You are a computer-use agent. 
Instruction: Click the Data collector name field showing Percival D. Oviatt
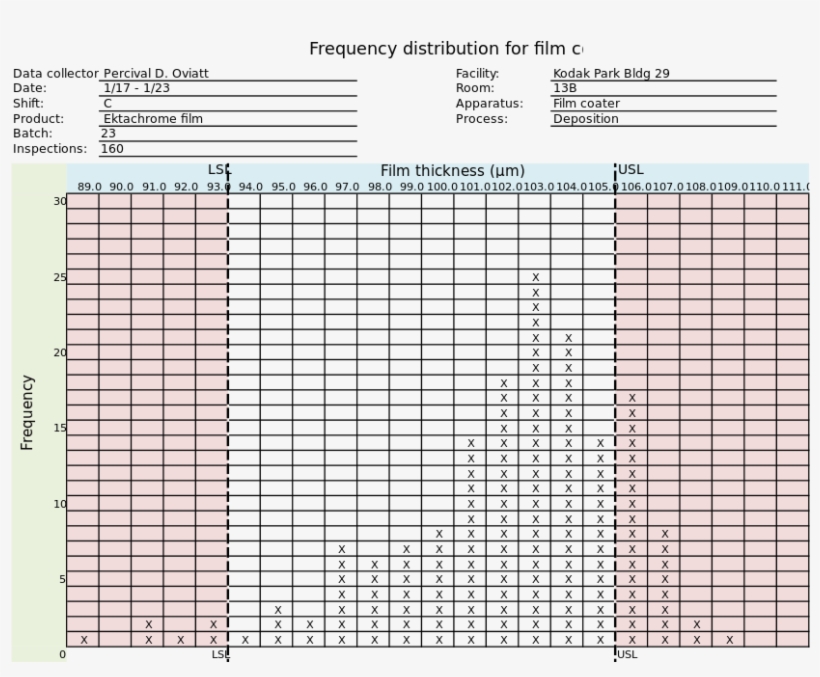point(155,73)
